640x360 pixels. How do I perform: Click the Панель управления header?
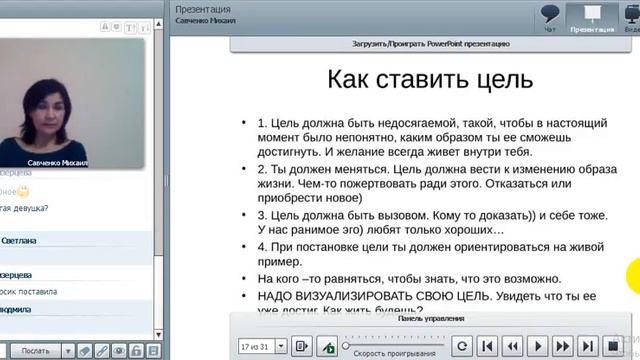point(431,318)
